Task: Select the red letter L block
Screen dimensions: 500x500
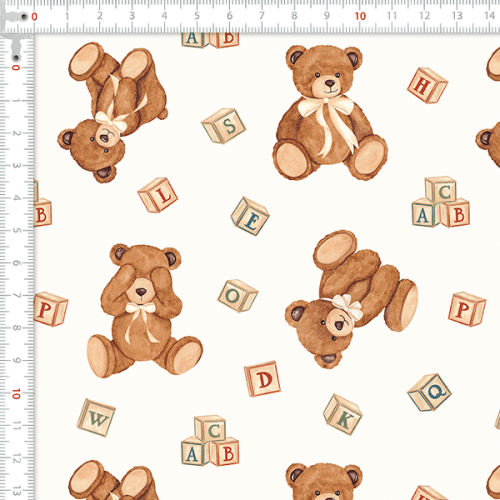Action: click(x=158, y=195)
